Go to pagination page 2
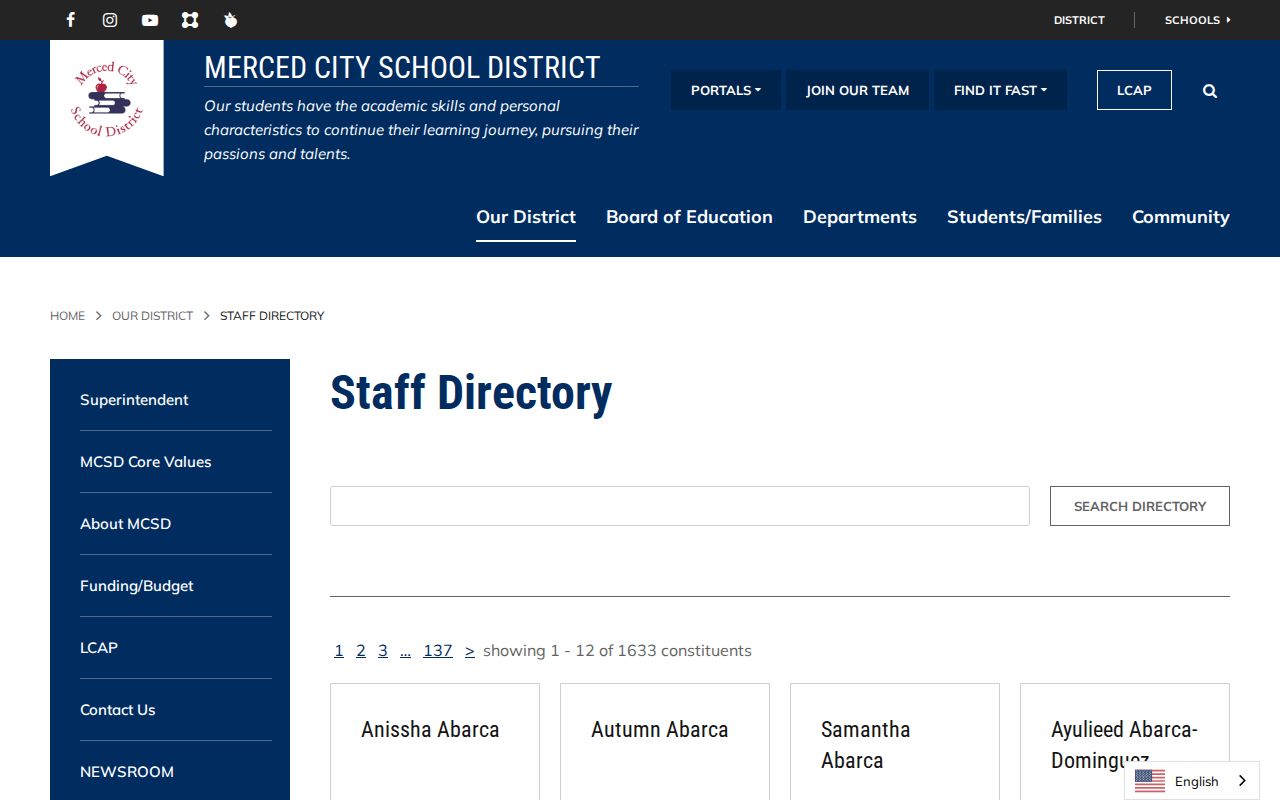Viewport: 1280px width, 800px height. [361, 651]
